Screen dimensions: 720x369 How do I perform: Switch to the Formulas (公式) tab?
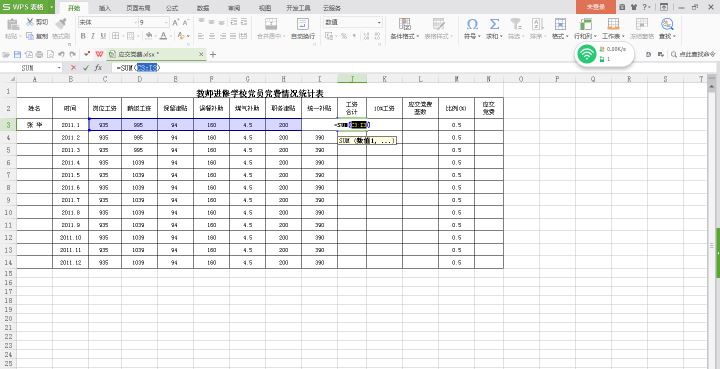coord(172,8)
